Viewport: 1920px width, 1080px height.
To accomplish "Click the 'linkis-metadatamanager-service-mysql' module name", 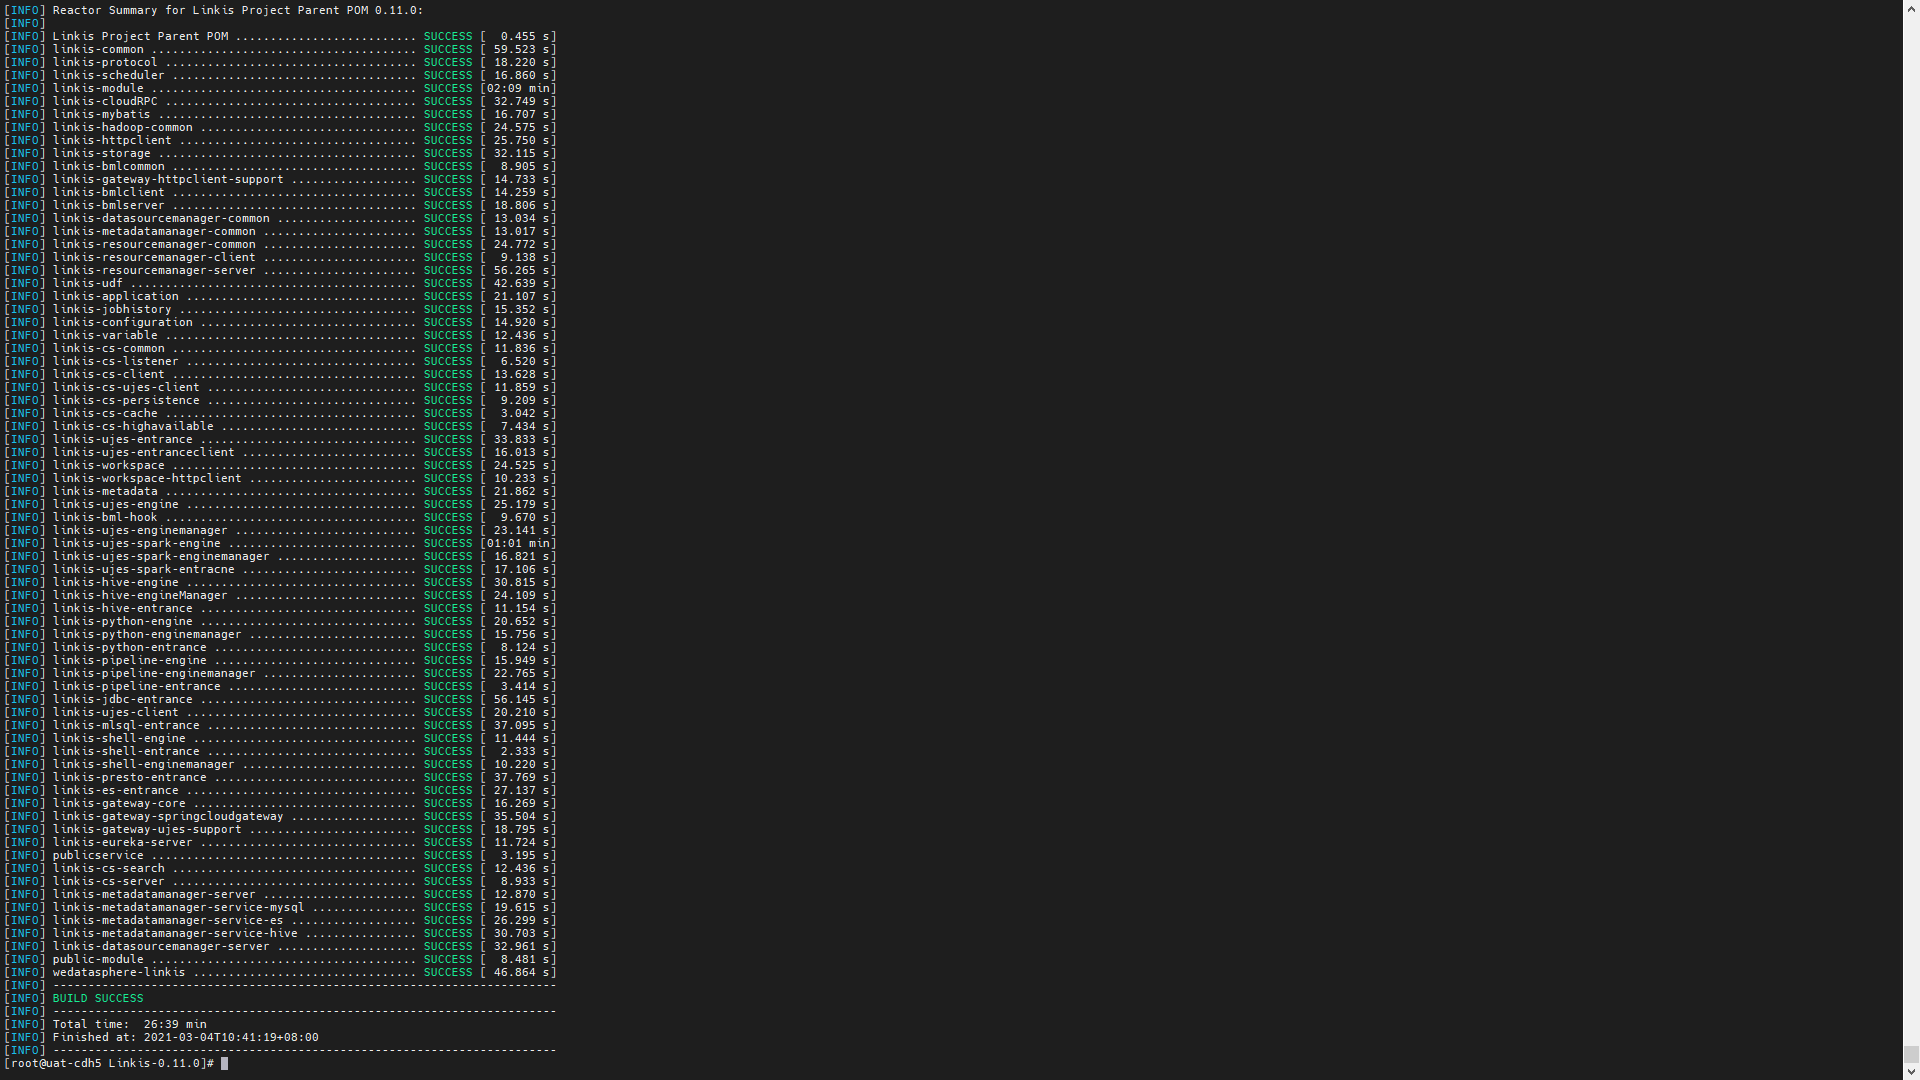I will (x=178, y=907).
